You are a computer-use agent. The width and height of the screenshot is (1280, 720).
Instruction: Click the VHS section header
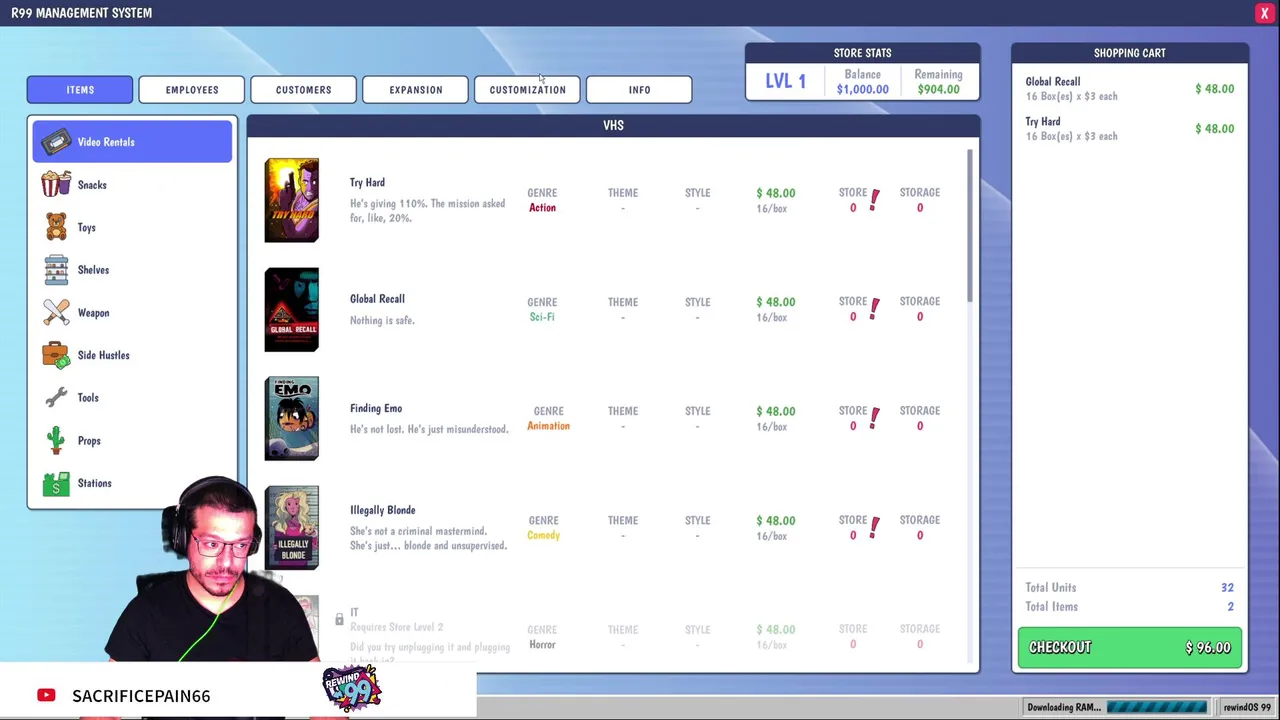[613, 125]
